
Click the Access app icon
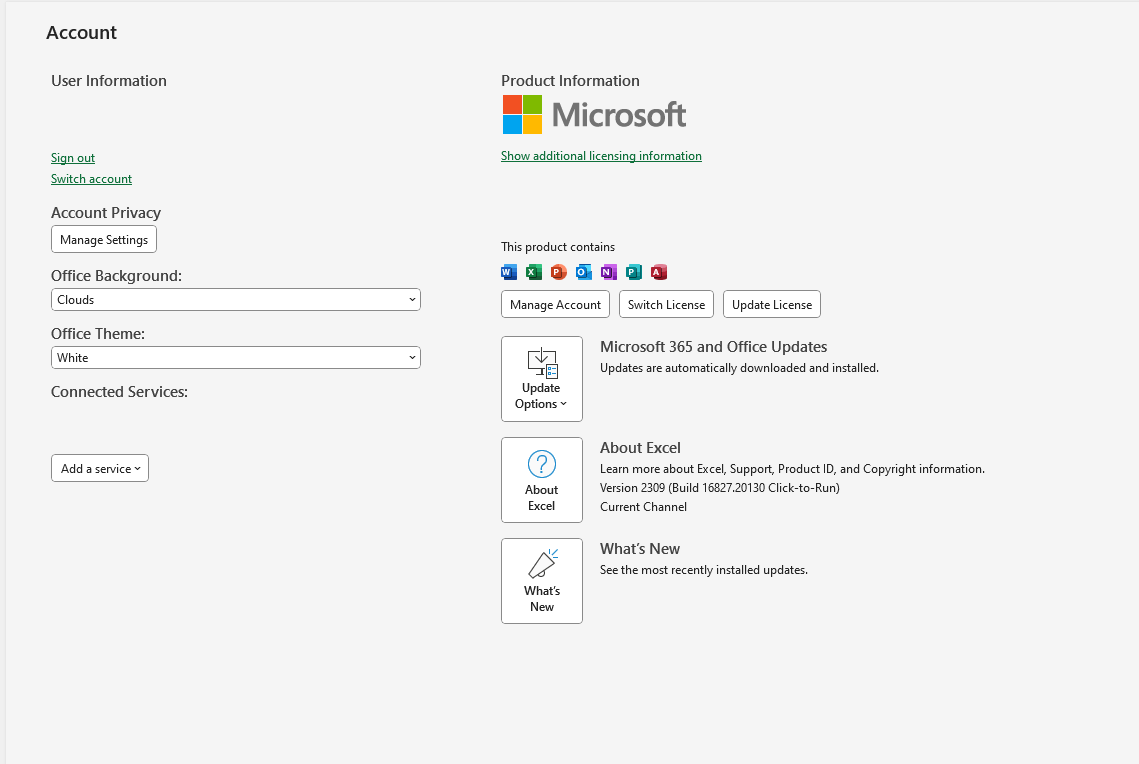pyautogui.click(x=659, y=272)
